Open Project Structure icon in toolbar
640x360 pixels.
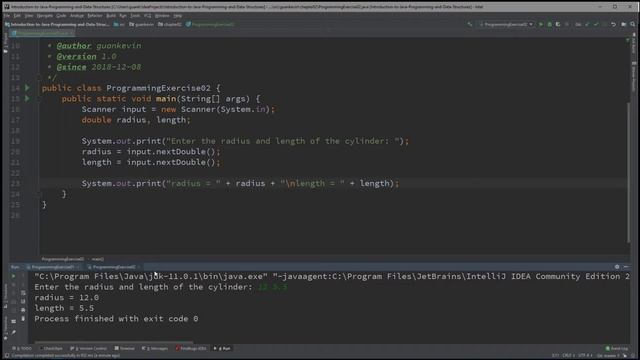(x=624, y=24)
